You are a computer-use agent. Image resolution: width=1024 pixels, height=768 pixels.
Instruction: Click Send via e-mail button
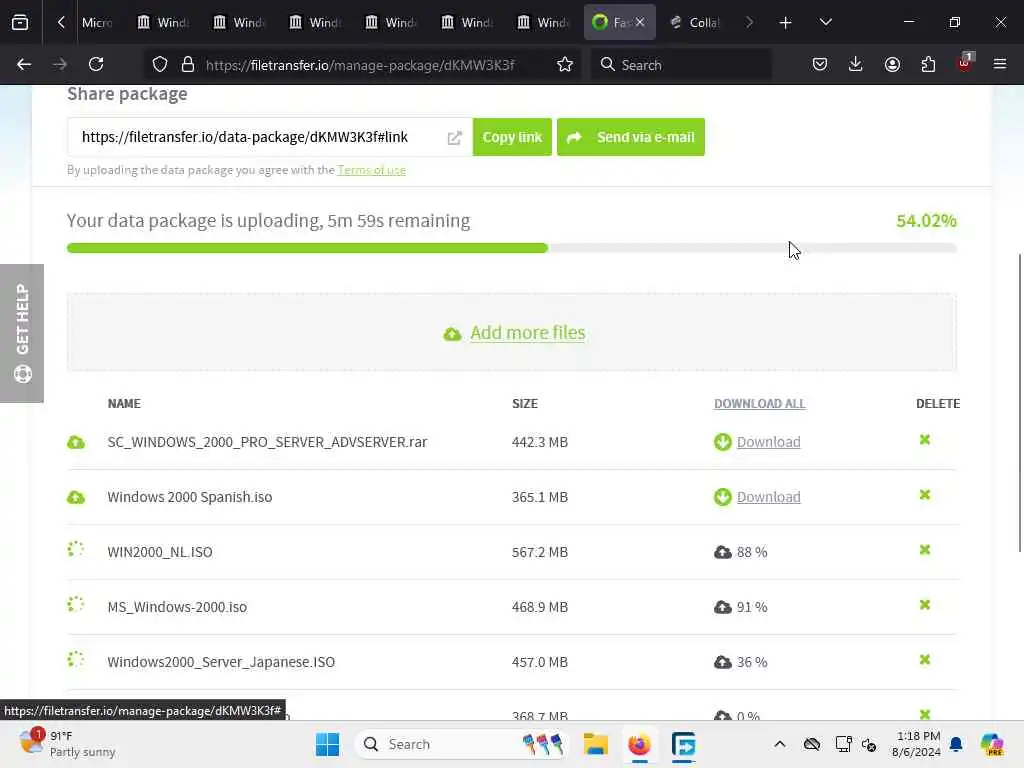[x=631, y=137]
